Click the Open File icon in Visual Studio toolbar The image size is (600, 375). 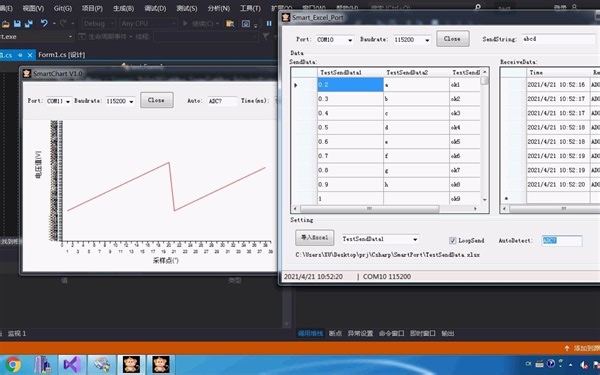coord(5,24)
